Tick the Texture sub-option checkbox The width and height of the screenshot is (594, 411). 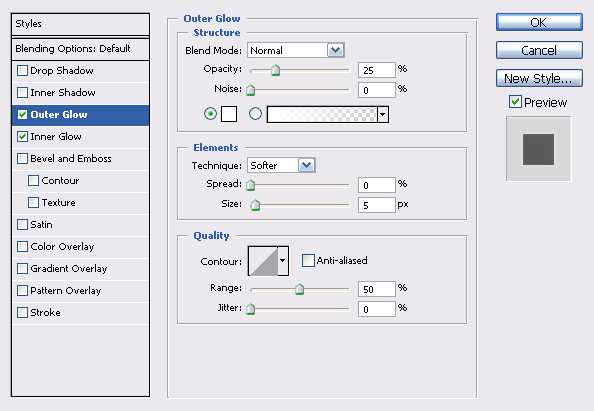tap(33, 202)
